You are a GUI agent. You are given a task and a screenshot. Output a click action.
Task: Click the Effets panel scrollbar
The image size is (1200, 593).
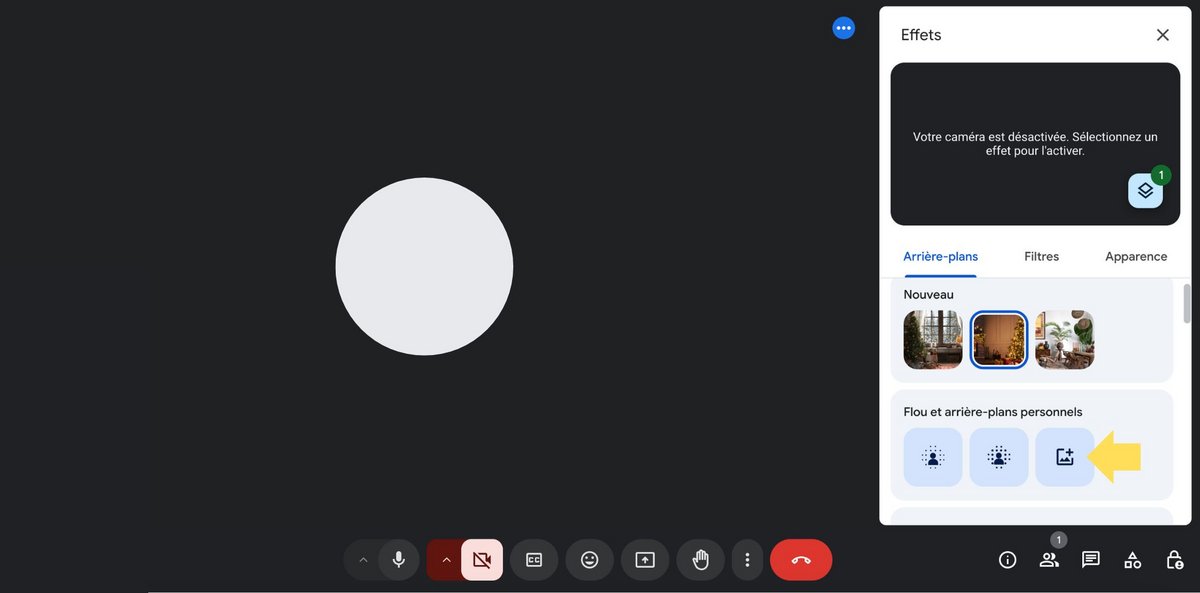pos(1187,304)
